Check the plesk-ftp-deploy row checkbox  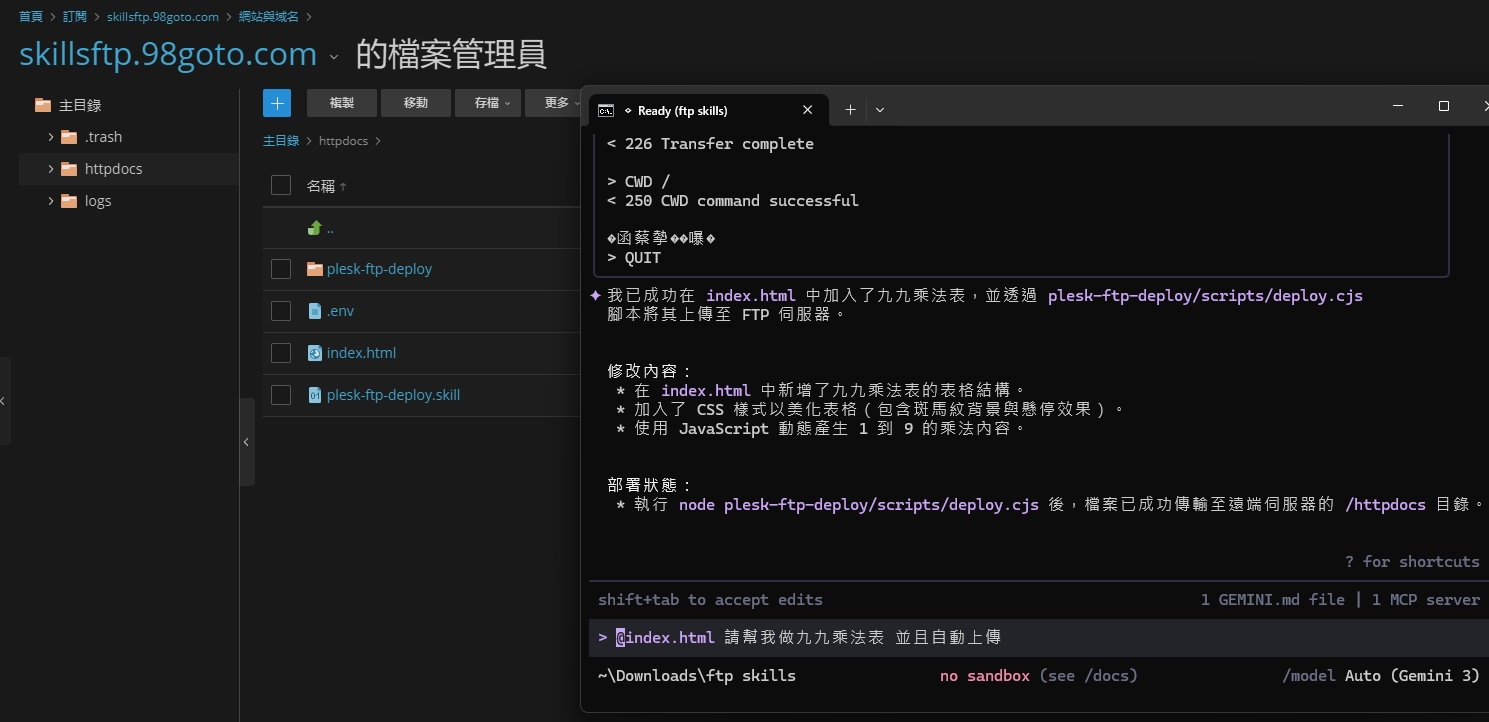[281, 269]
